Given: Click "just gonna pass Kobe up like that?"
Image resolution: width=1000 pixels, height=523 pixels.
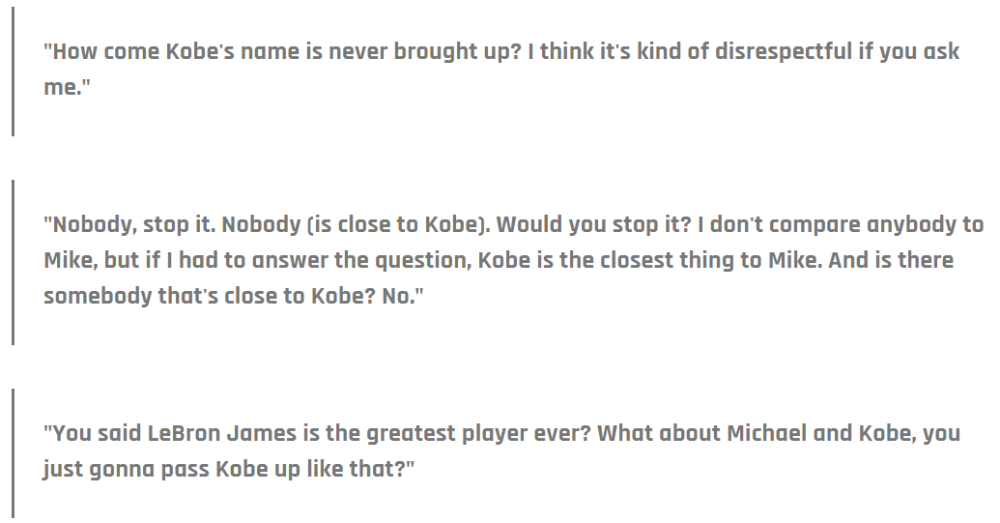Looking at the screenshot, I should click(x=228, y=469).
